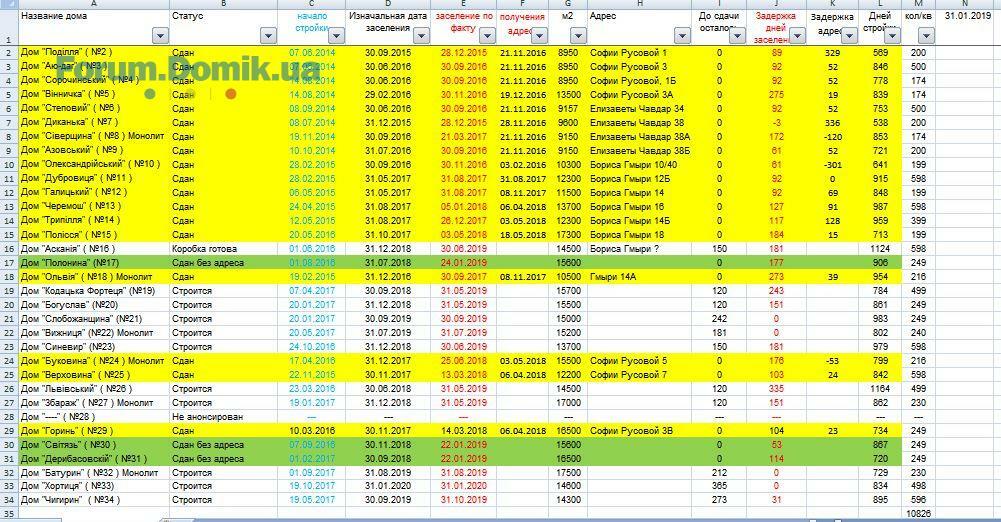Click "Строится" status in Хортиця row
This screenshot has height=522, width=1001.
pos(223,486)
